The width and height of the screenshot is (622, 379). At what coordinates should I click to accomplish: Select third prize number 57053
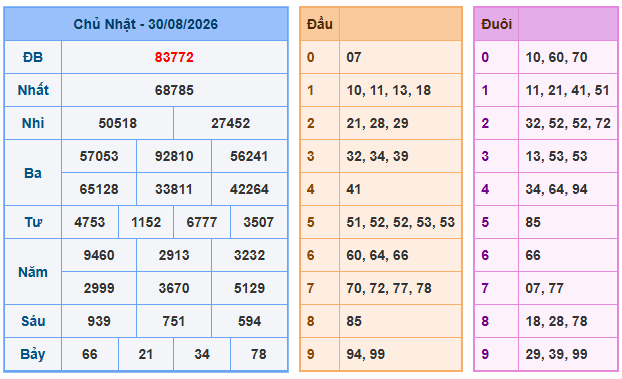tap(99, 156)
